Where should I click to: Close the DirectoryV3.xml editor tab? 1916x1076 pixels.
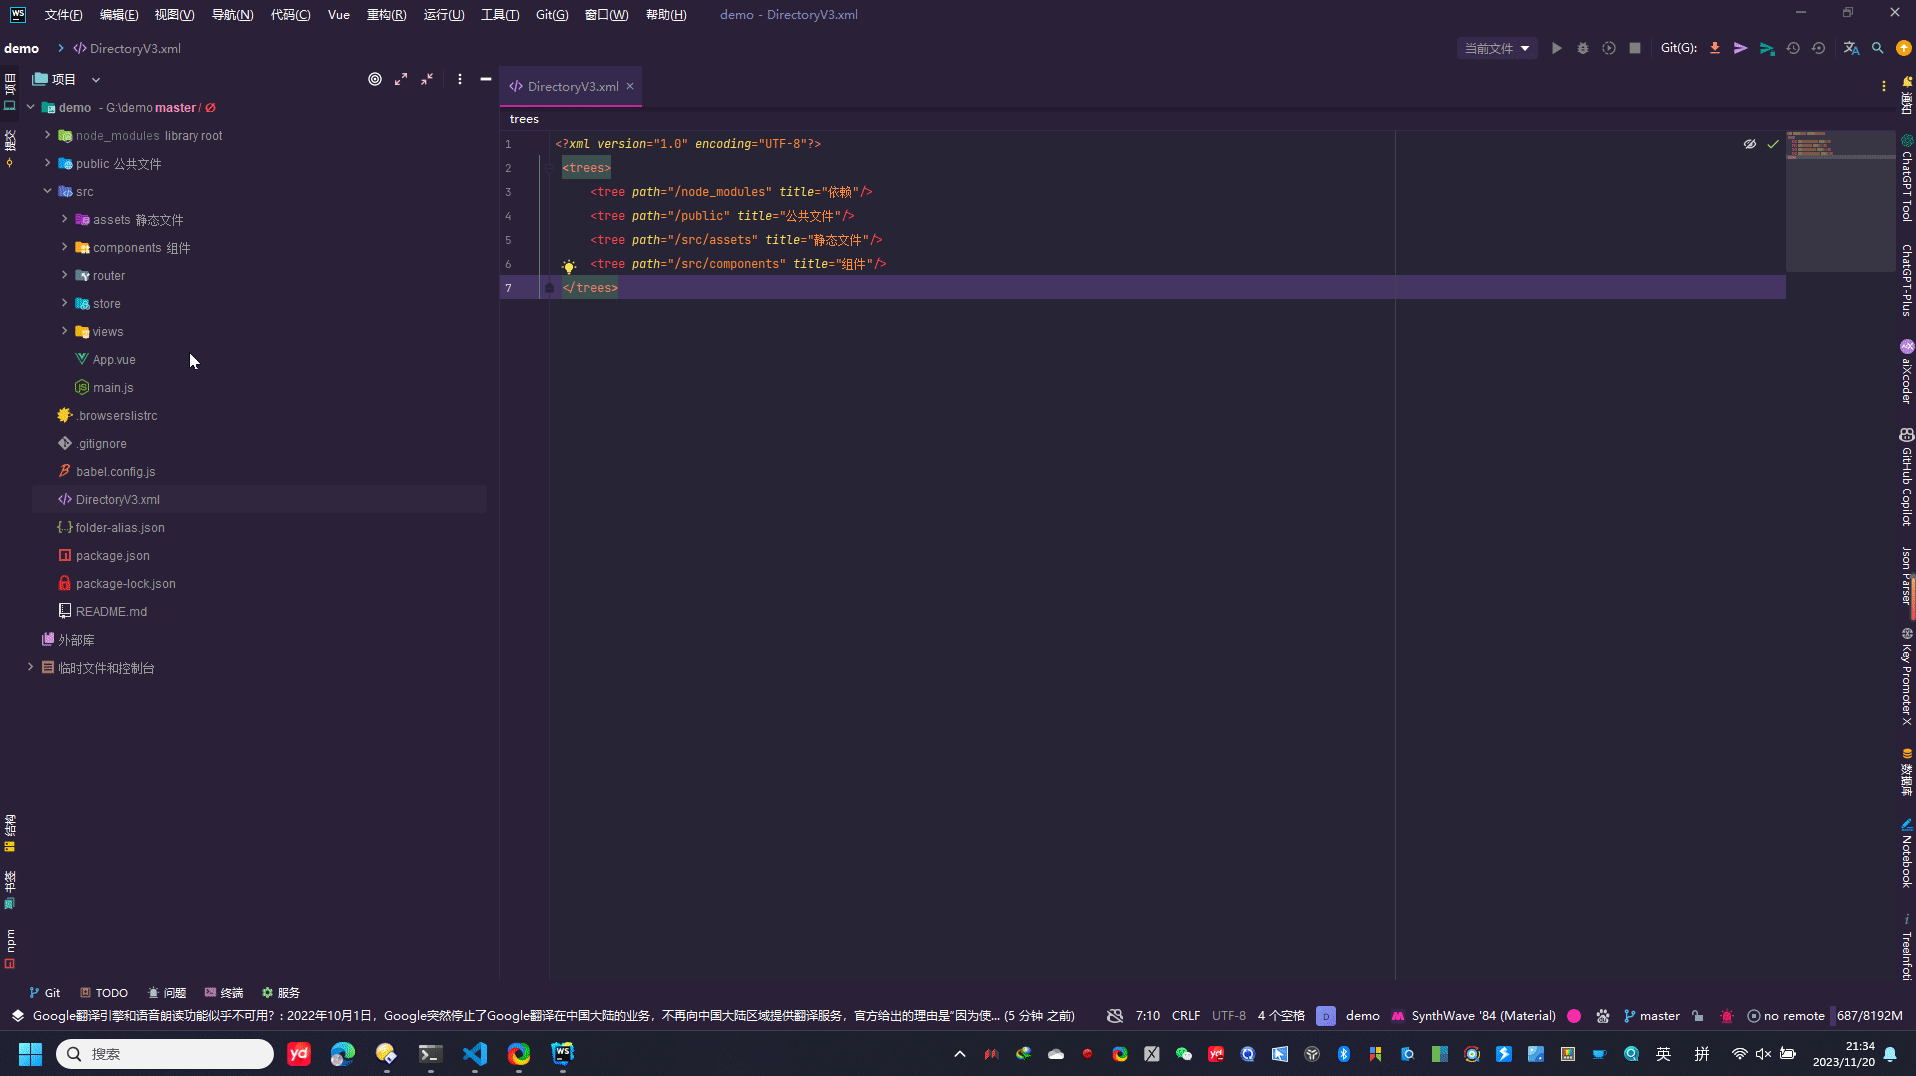pyautogui.click(x=630, y=87)
